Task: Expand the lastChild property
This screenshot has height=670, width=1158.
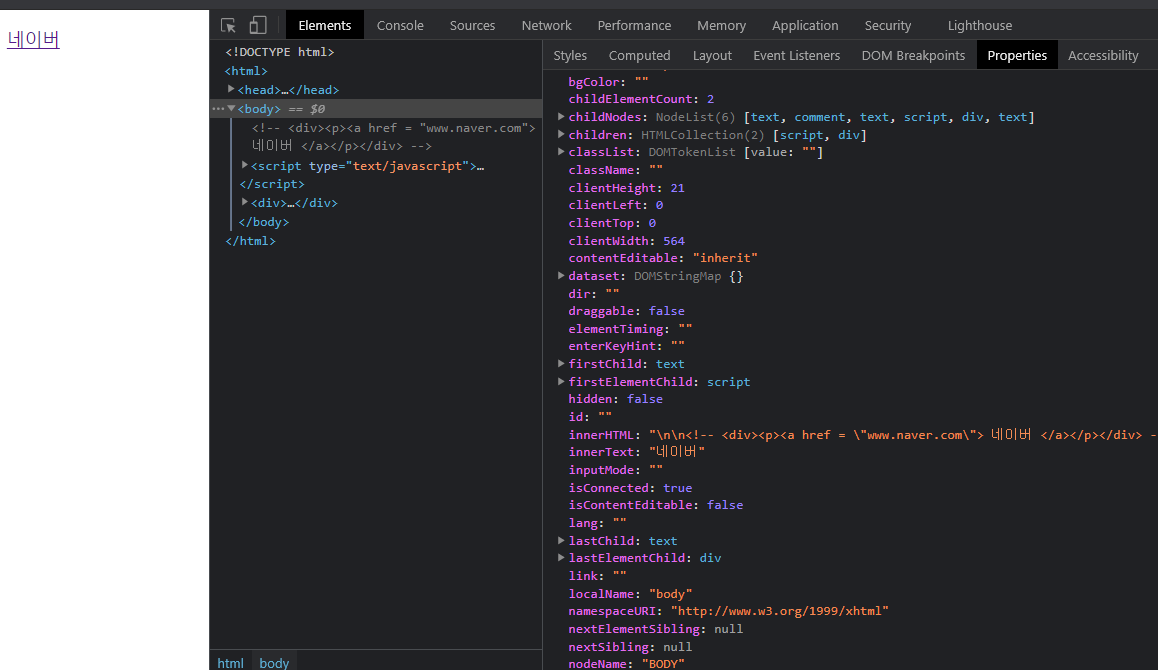Action: [561, 540]
